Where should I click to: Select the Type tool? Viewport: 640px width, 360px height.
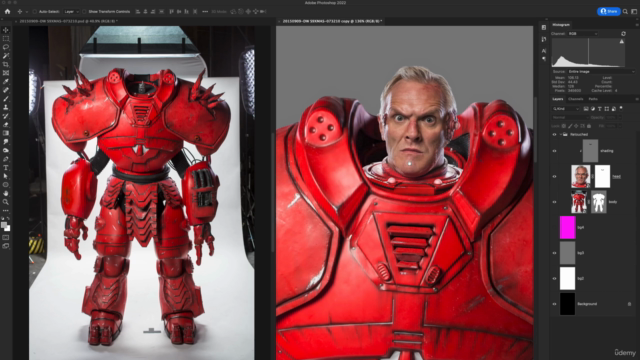pyautogui.click(x=6, y=168)
